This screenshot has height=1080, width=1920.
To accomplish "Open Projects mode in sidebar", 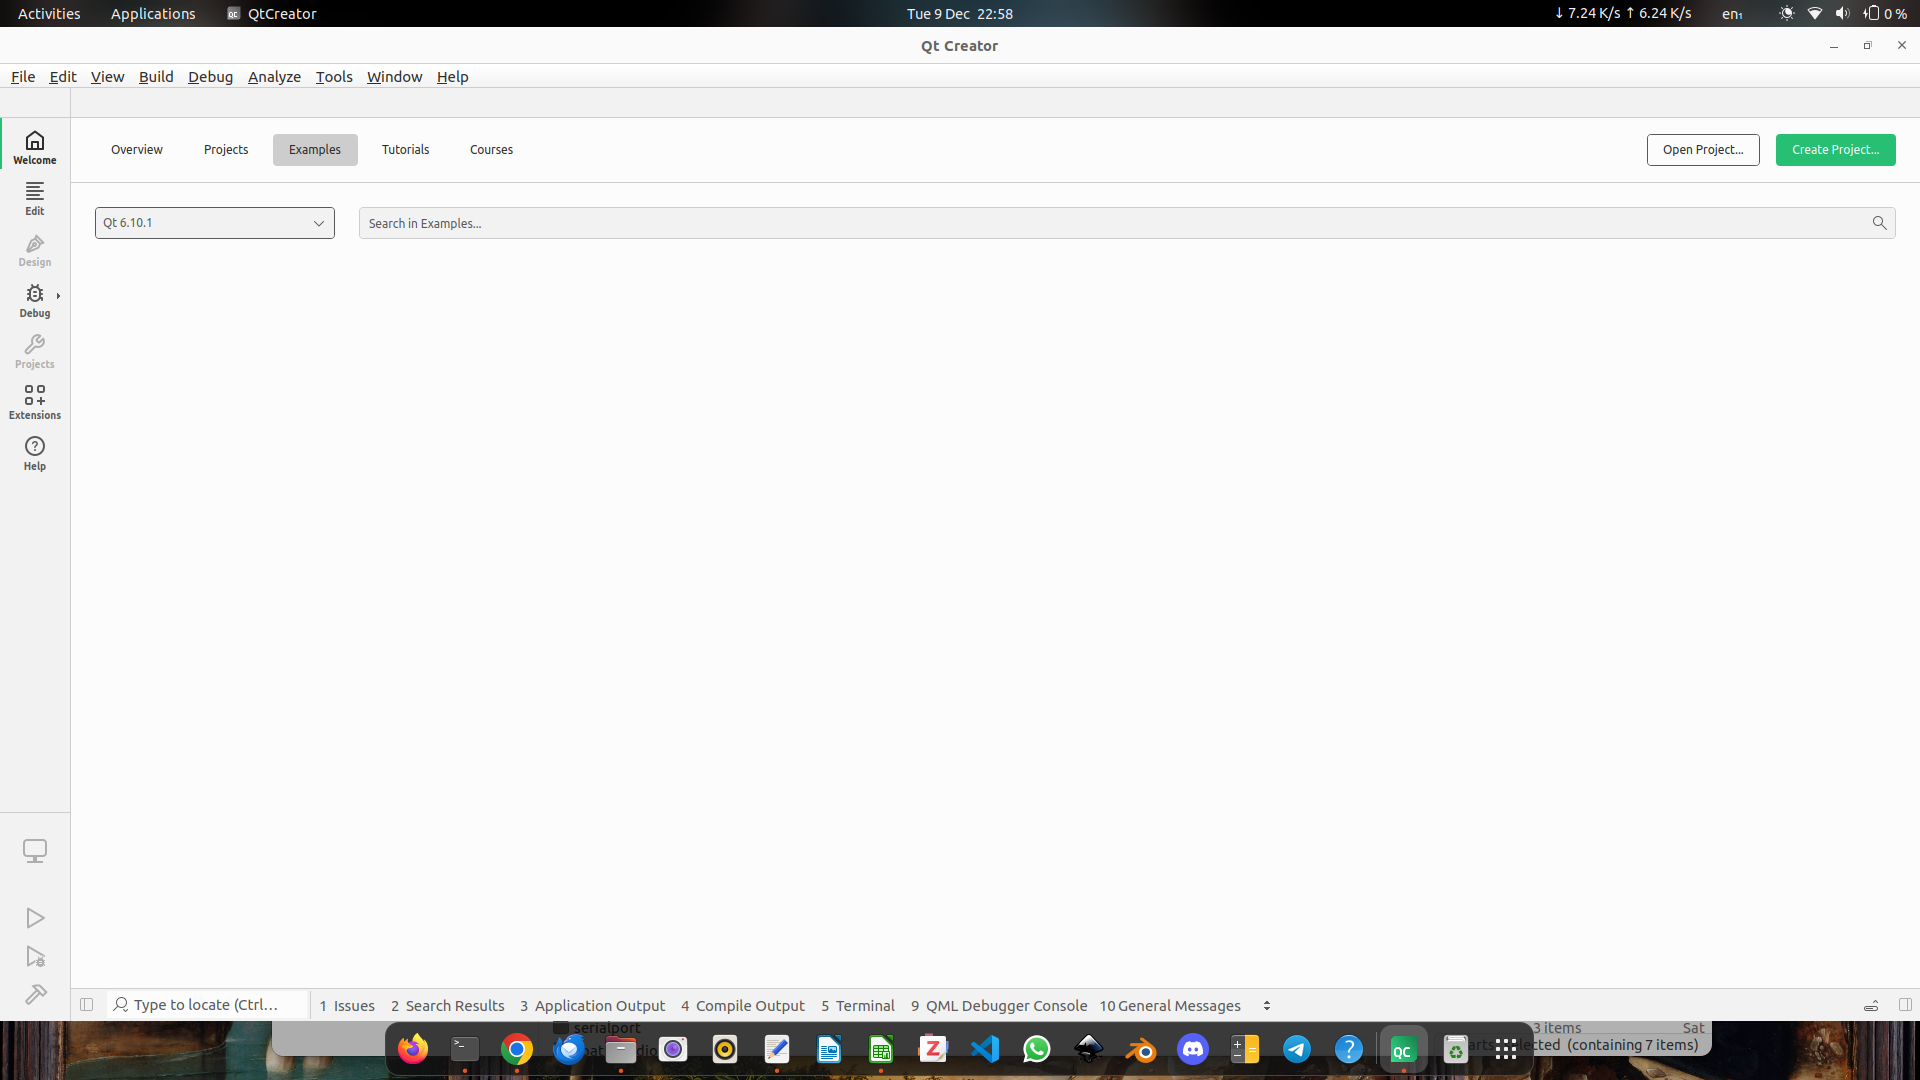I will pyautogui.click(x=35, y=351).
